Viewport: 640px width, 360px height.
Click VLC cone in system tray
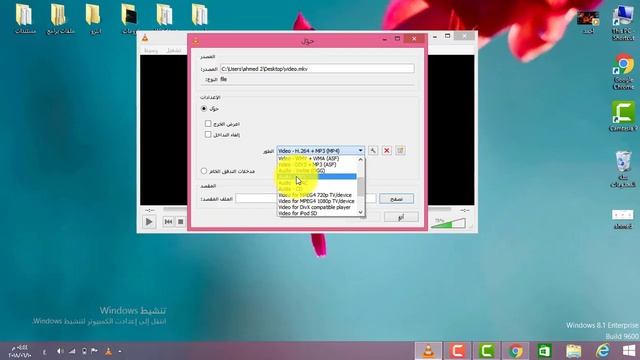coord(108,351)
